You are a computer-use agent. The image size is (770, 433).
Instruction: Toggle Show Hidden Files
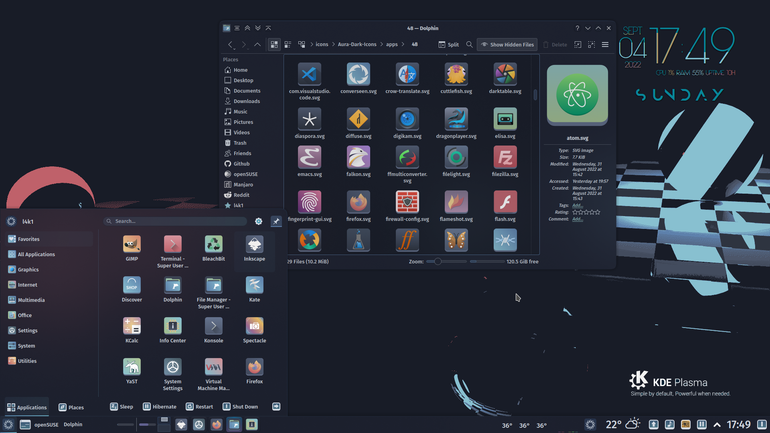pos(507,45)
